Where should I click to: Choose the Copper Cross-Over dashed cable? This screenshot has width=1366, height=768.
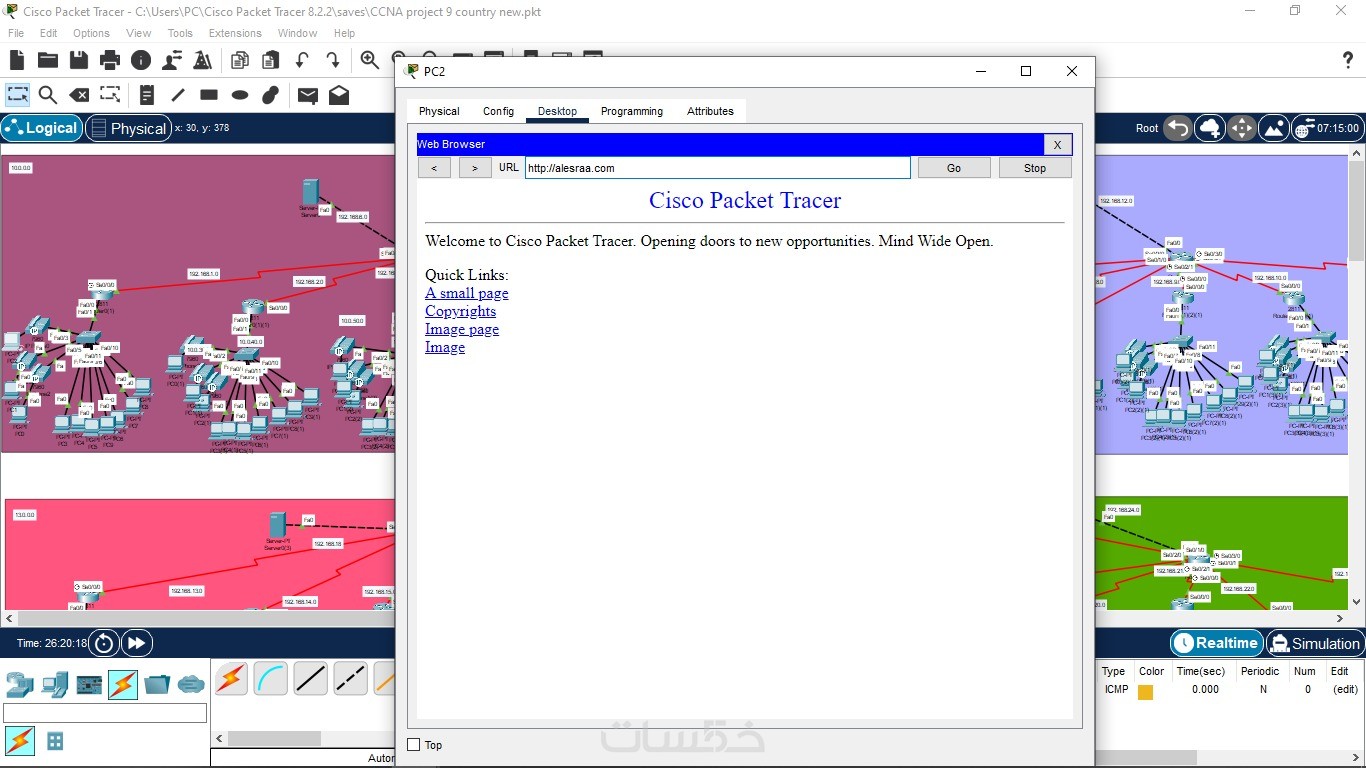click(350, 679)
